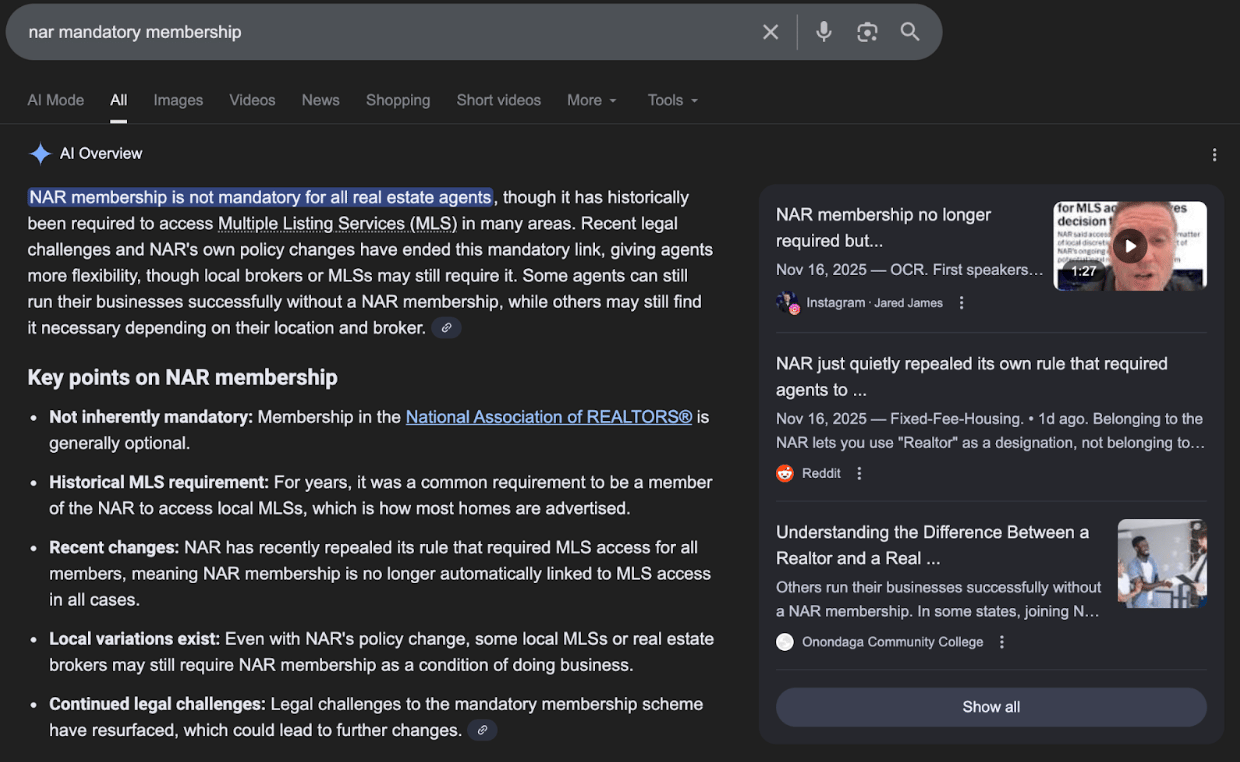Switch to Shopping tab
1240x762 pixels.
tap(398, 100)
